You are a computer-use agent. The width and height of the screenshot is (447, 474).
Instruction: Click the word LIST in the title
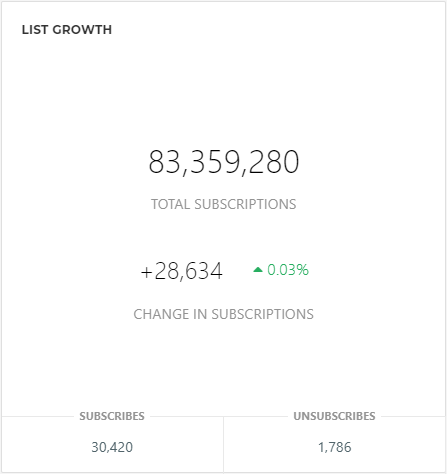(x=35, y=30)
